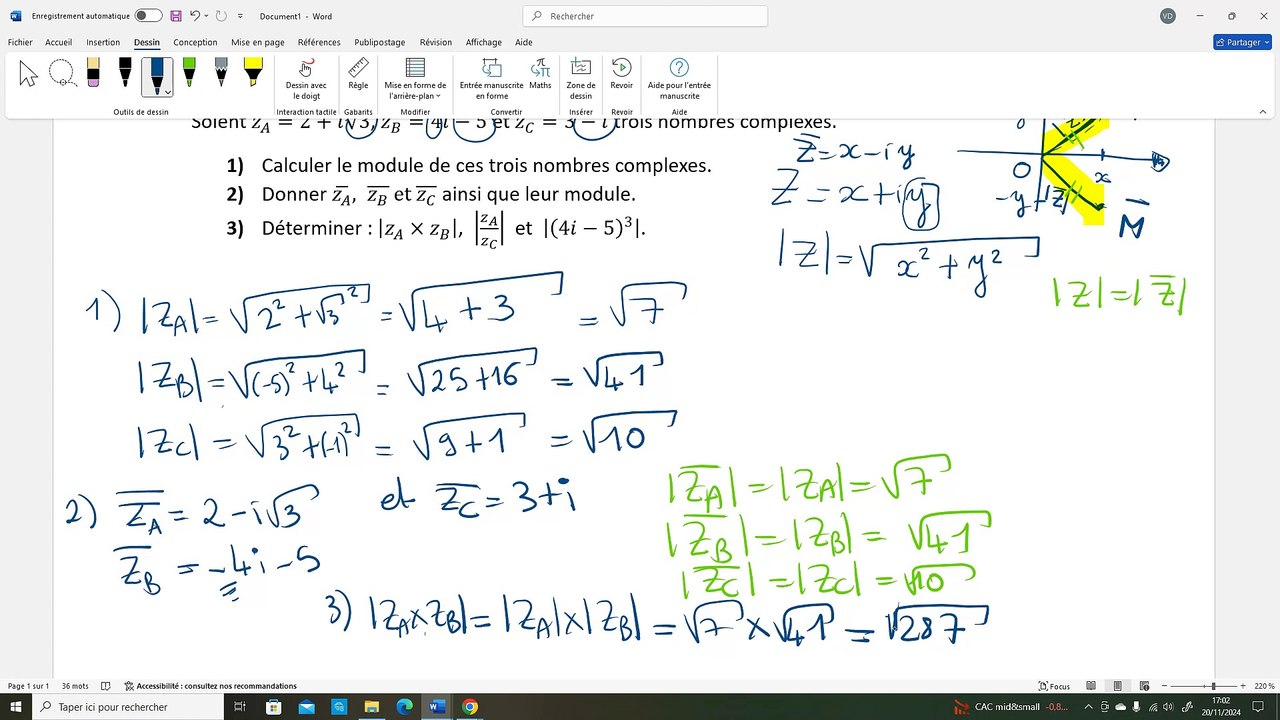Toggle Enregistrement automatique switch
Screen dimensions: 1280x720
coord(148,16)
